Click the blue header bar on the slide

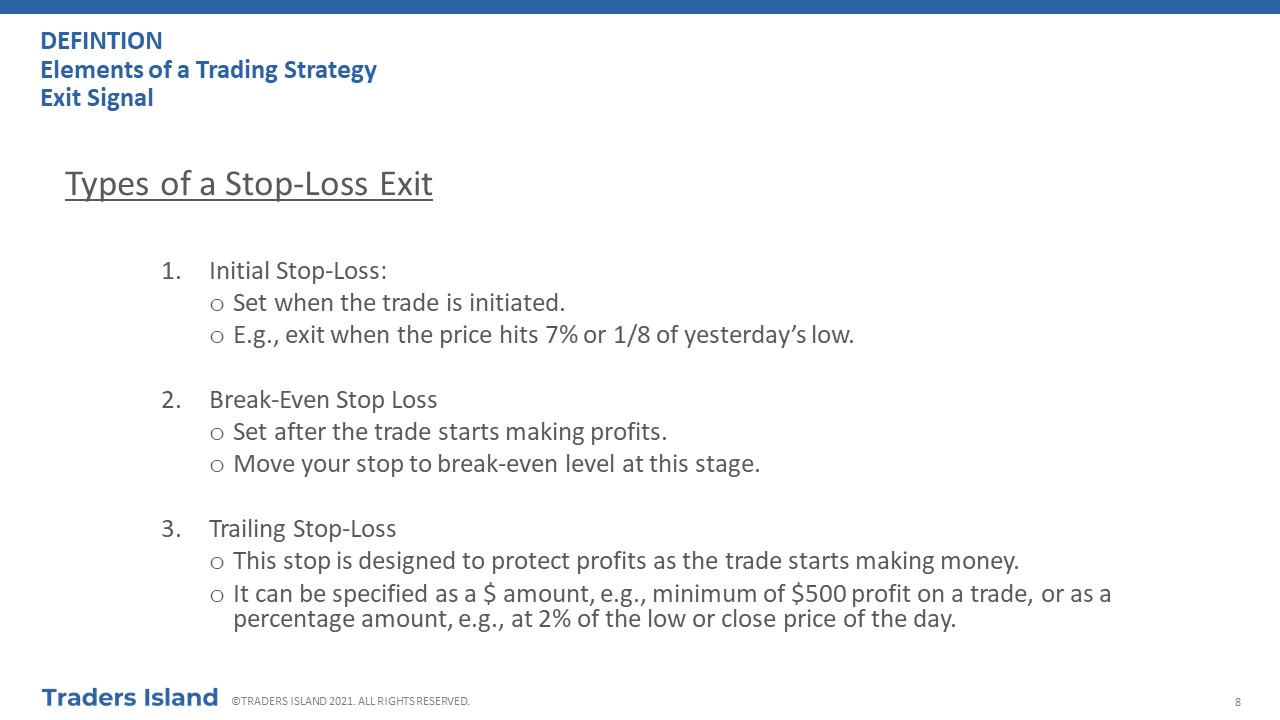pyautogui.click(x=640, y=7)
